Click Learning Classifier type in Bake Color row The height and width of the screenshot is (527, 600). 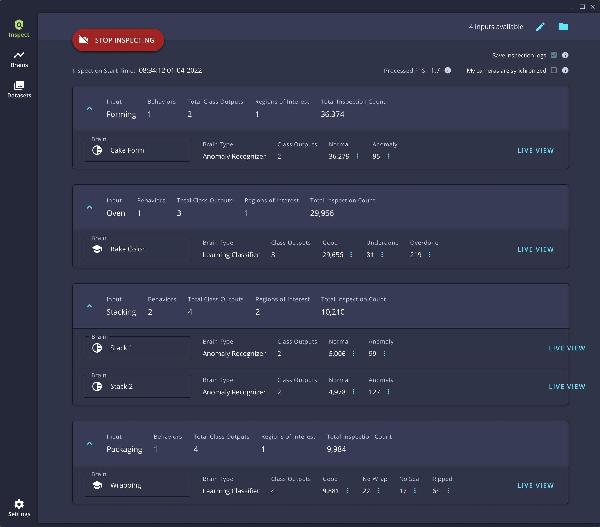[230, 255]
